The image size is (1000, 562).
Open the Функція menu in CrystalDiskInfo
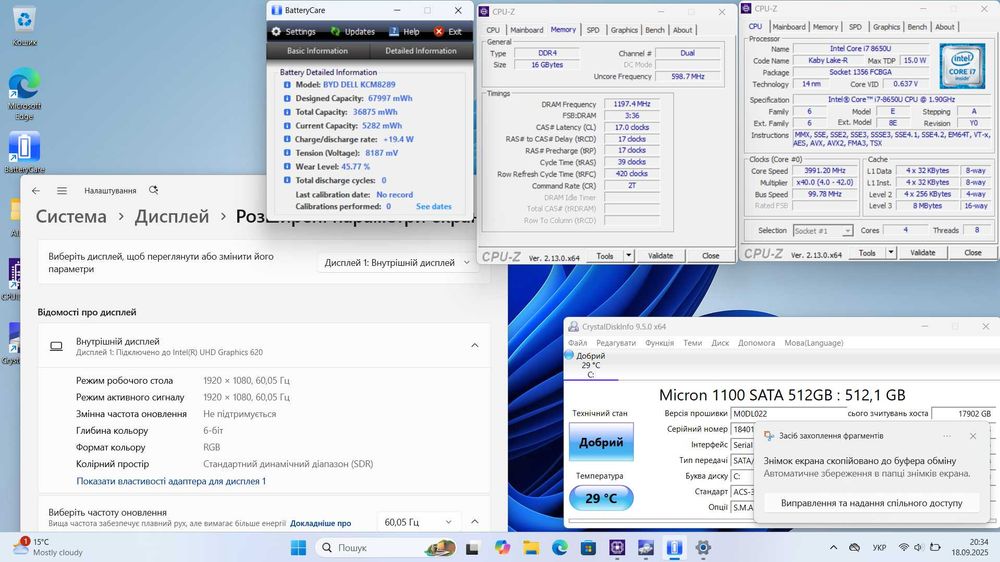(659, 343)
